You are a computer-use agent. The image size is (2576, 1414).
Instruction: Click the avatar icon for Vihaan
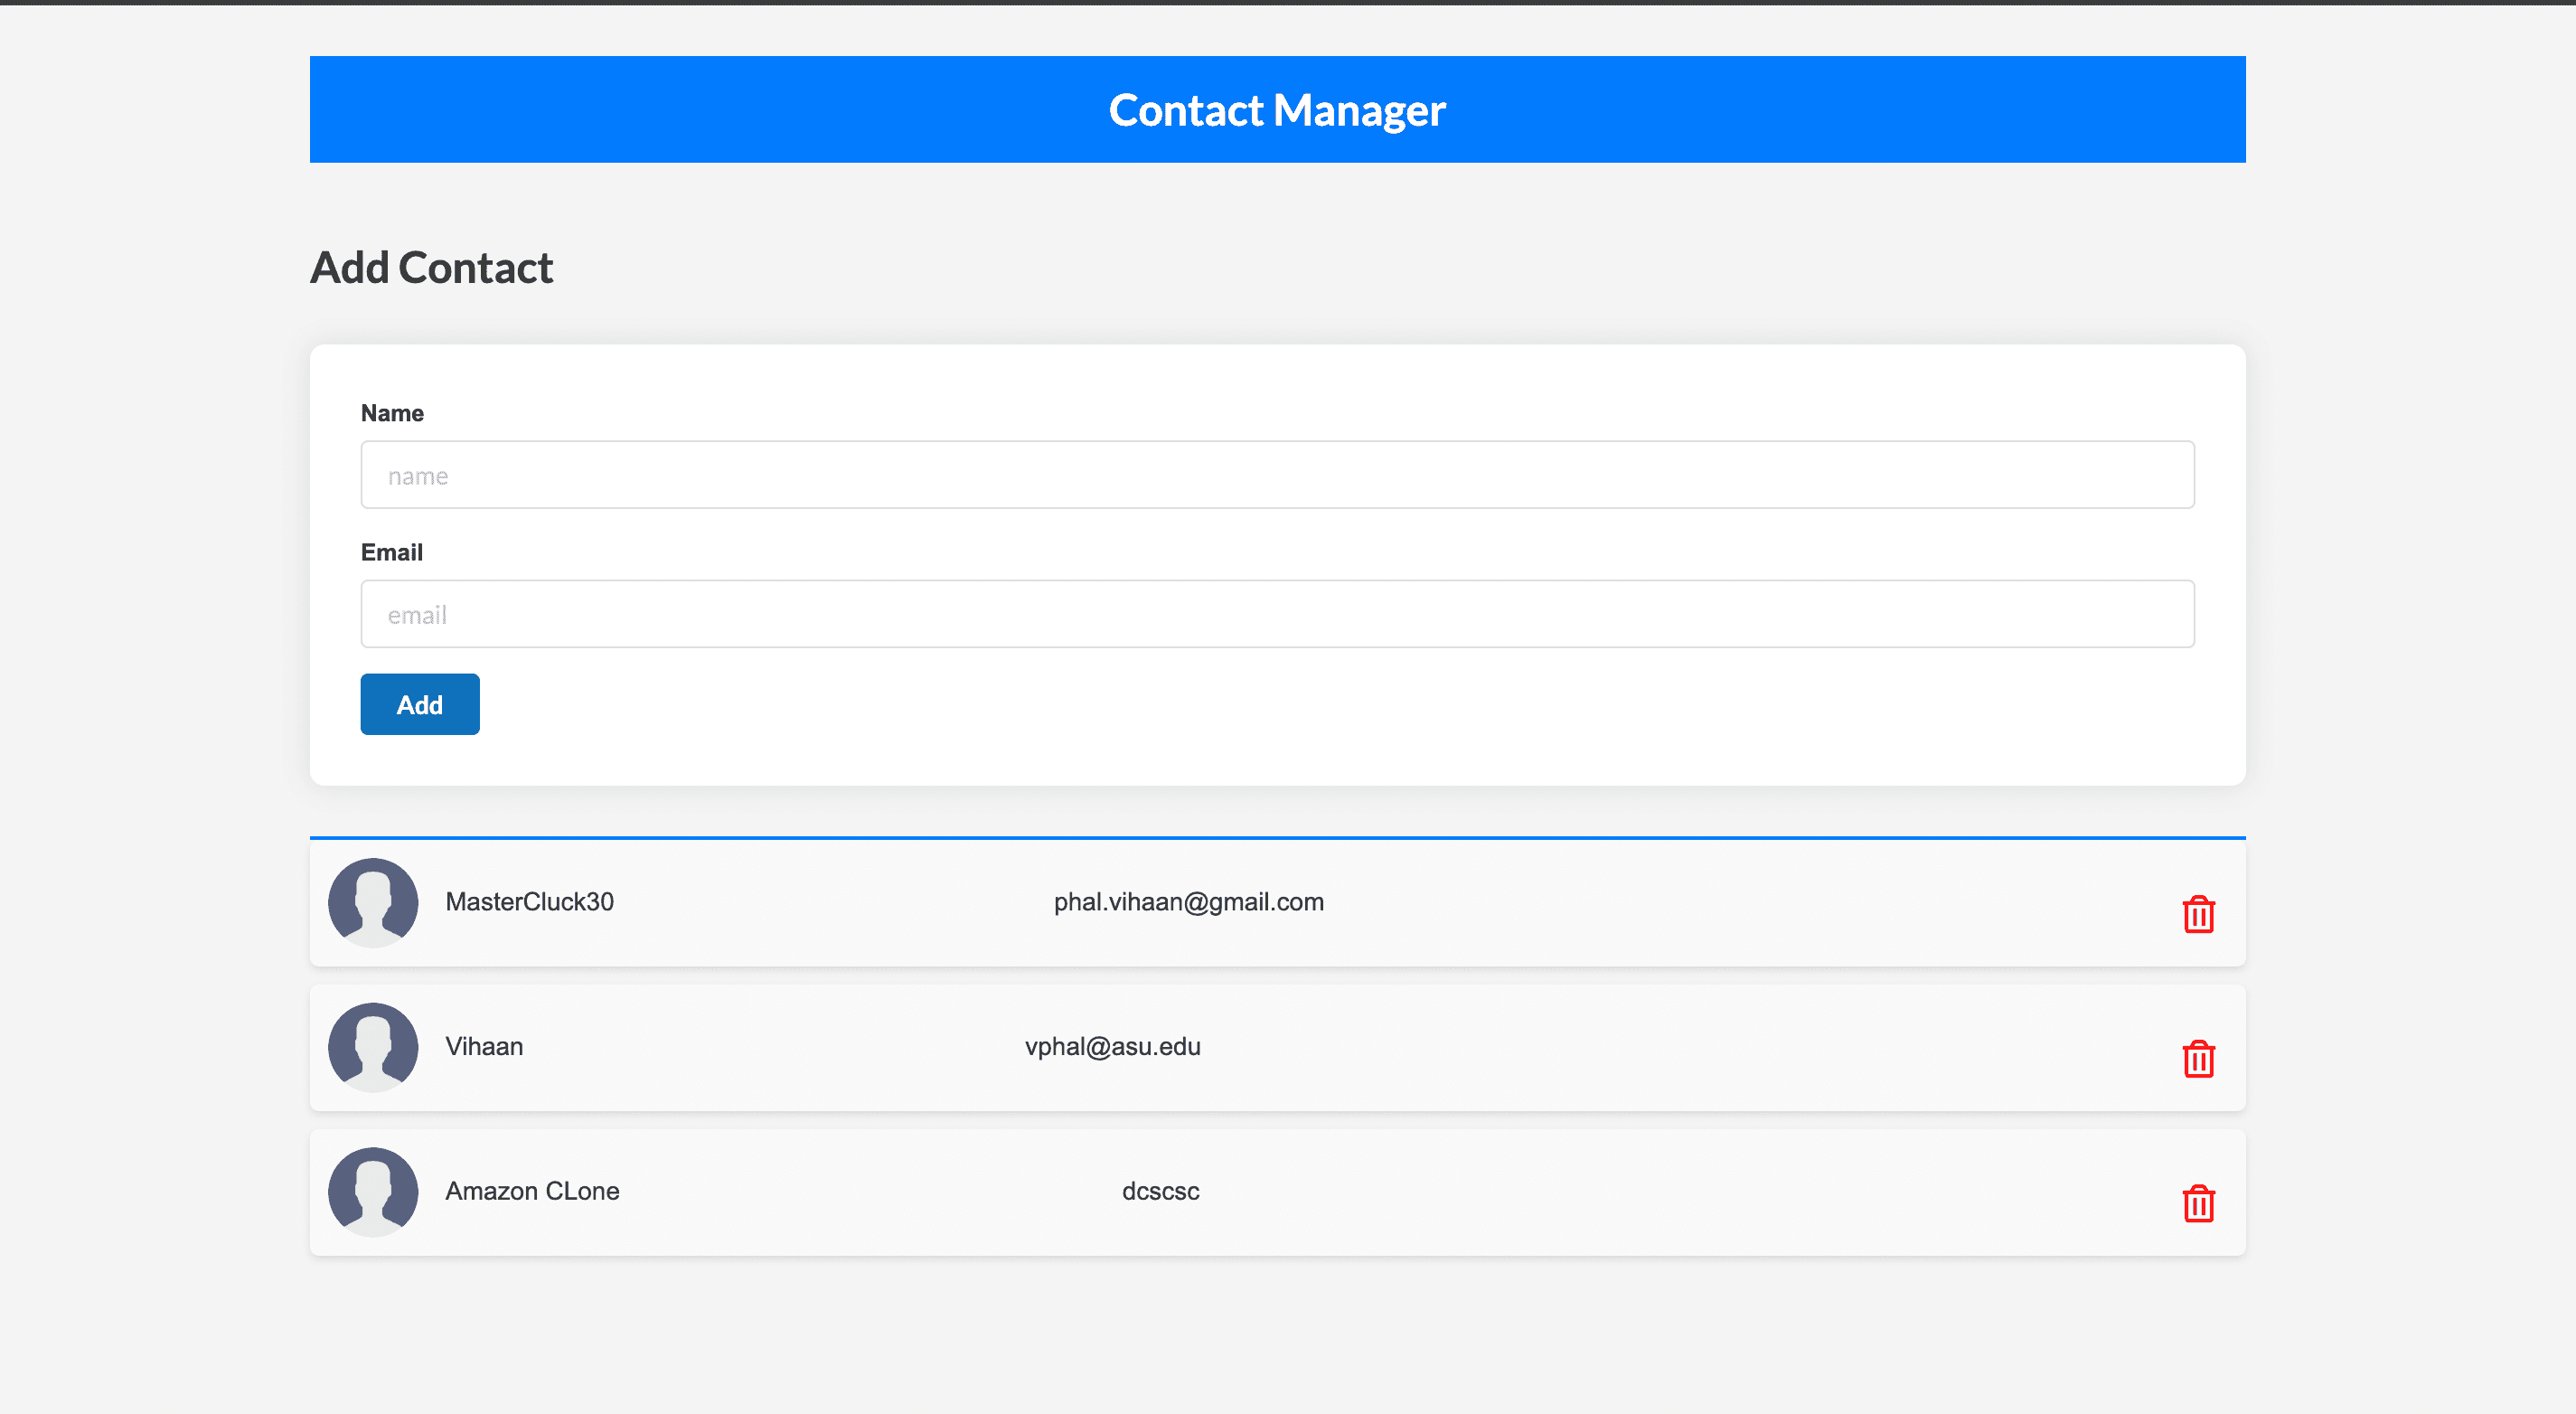pyautogui.click(x=372, y=1047)
